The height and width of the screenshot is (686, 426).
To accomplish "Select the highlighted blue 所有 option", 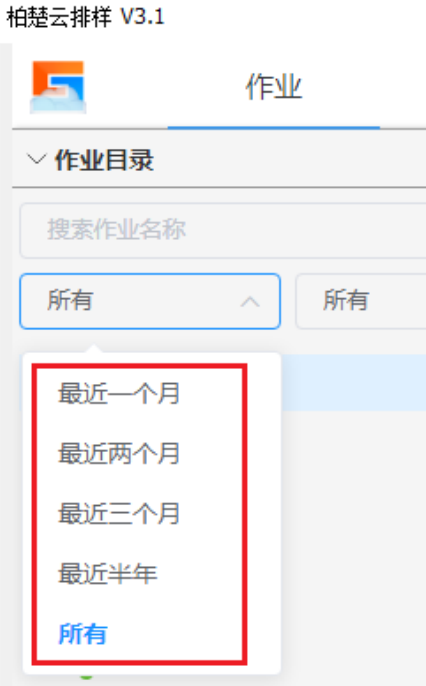I will [x=83, y=634].
